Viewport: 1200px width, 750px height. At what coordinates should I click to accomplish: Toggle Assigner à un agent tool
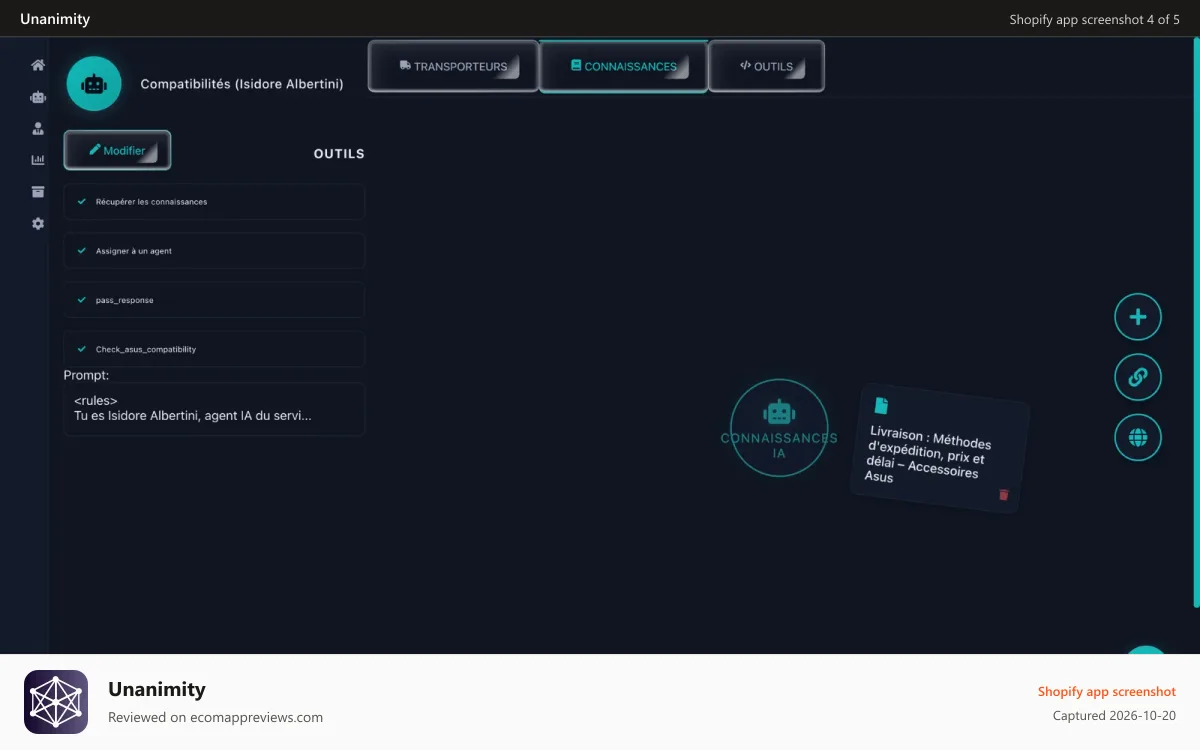click(214, 251)
